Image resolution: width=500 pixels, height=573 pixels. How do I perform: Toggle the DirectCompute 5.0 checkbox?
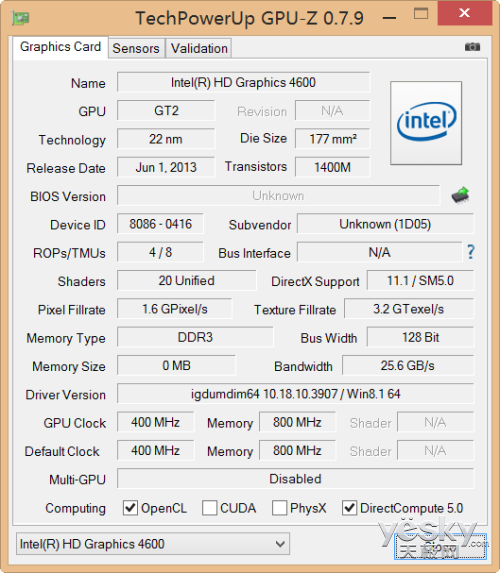(349, 508)
